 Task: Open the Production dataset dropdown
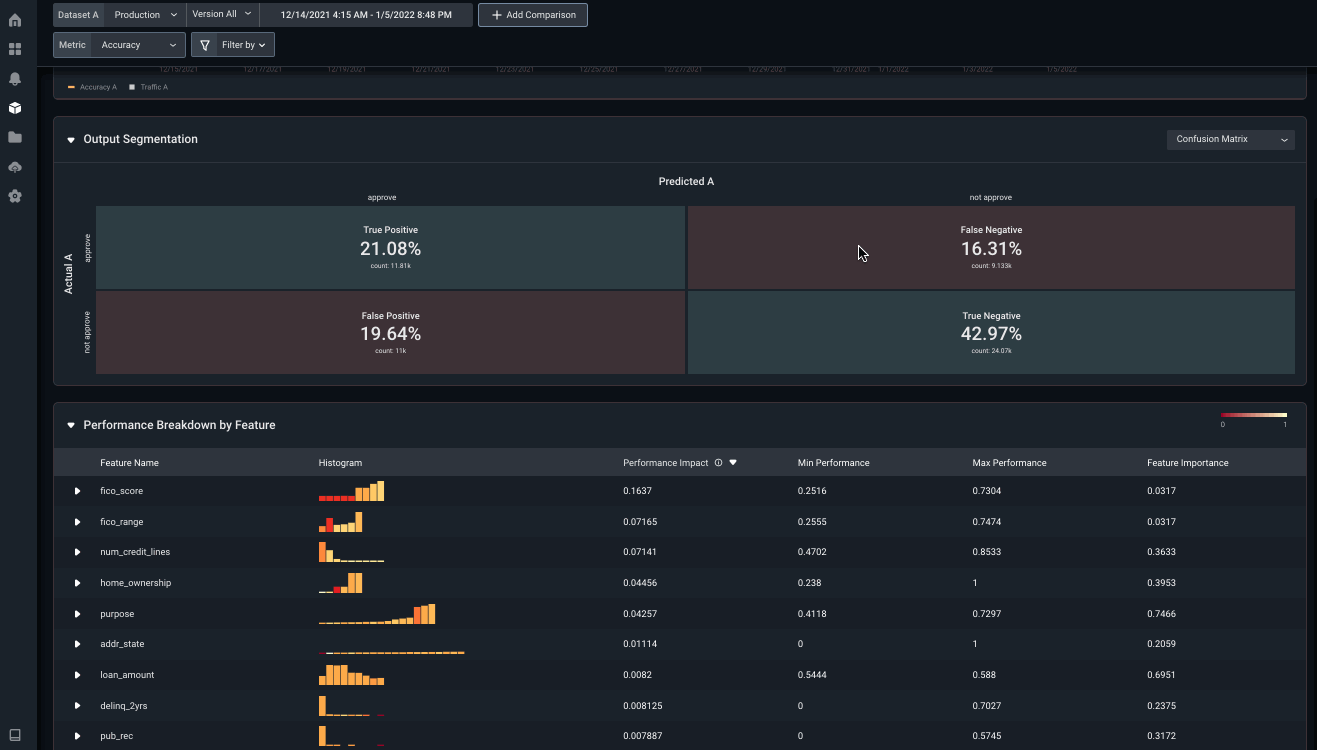[145, 15]
